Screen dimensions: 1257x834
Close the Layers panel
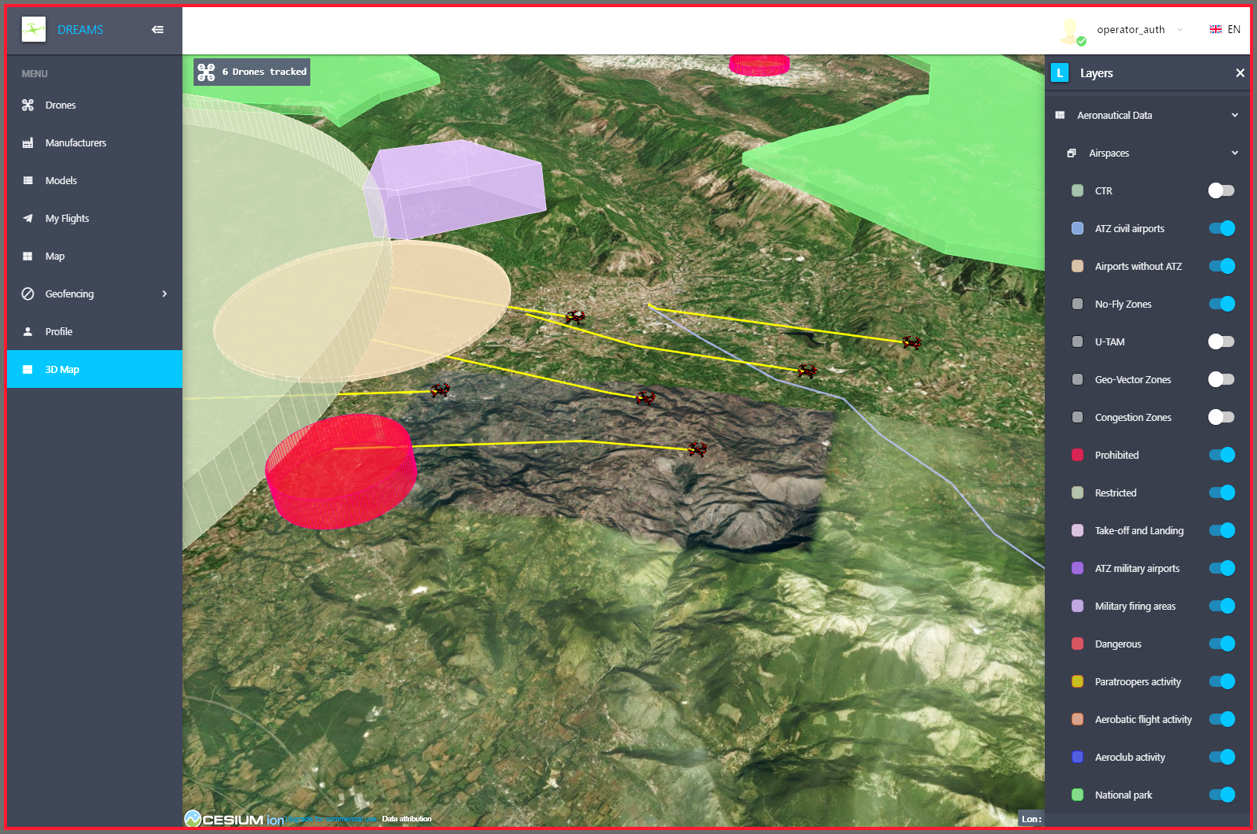1240,73
